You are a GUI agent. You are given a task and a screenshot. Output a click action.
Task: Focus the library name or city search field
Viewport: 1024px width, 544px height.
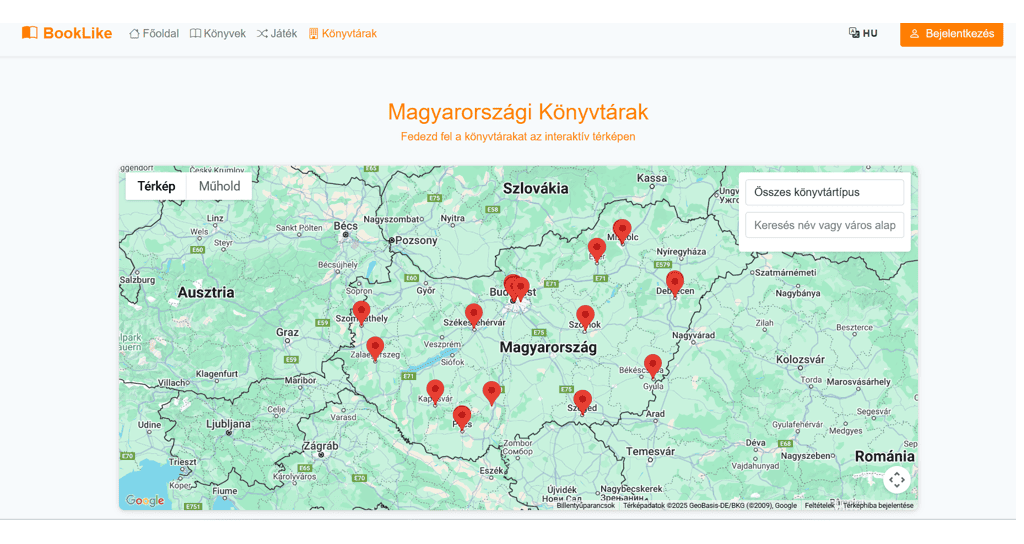point(824,225)
